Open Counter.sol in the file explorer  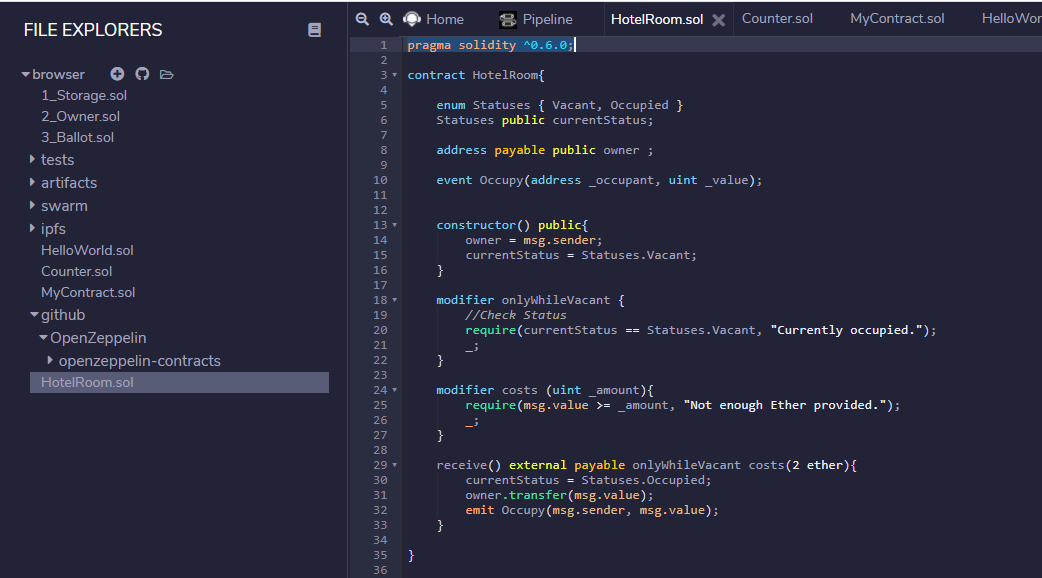76,271
